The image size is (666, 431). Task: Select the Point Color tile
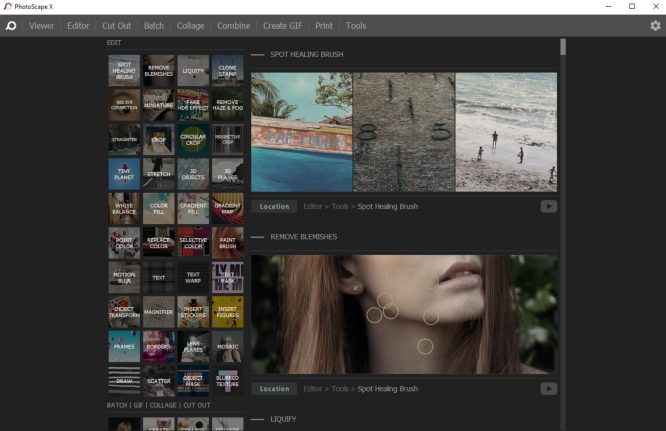point(124,243)
